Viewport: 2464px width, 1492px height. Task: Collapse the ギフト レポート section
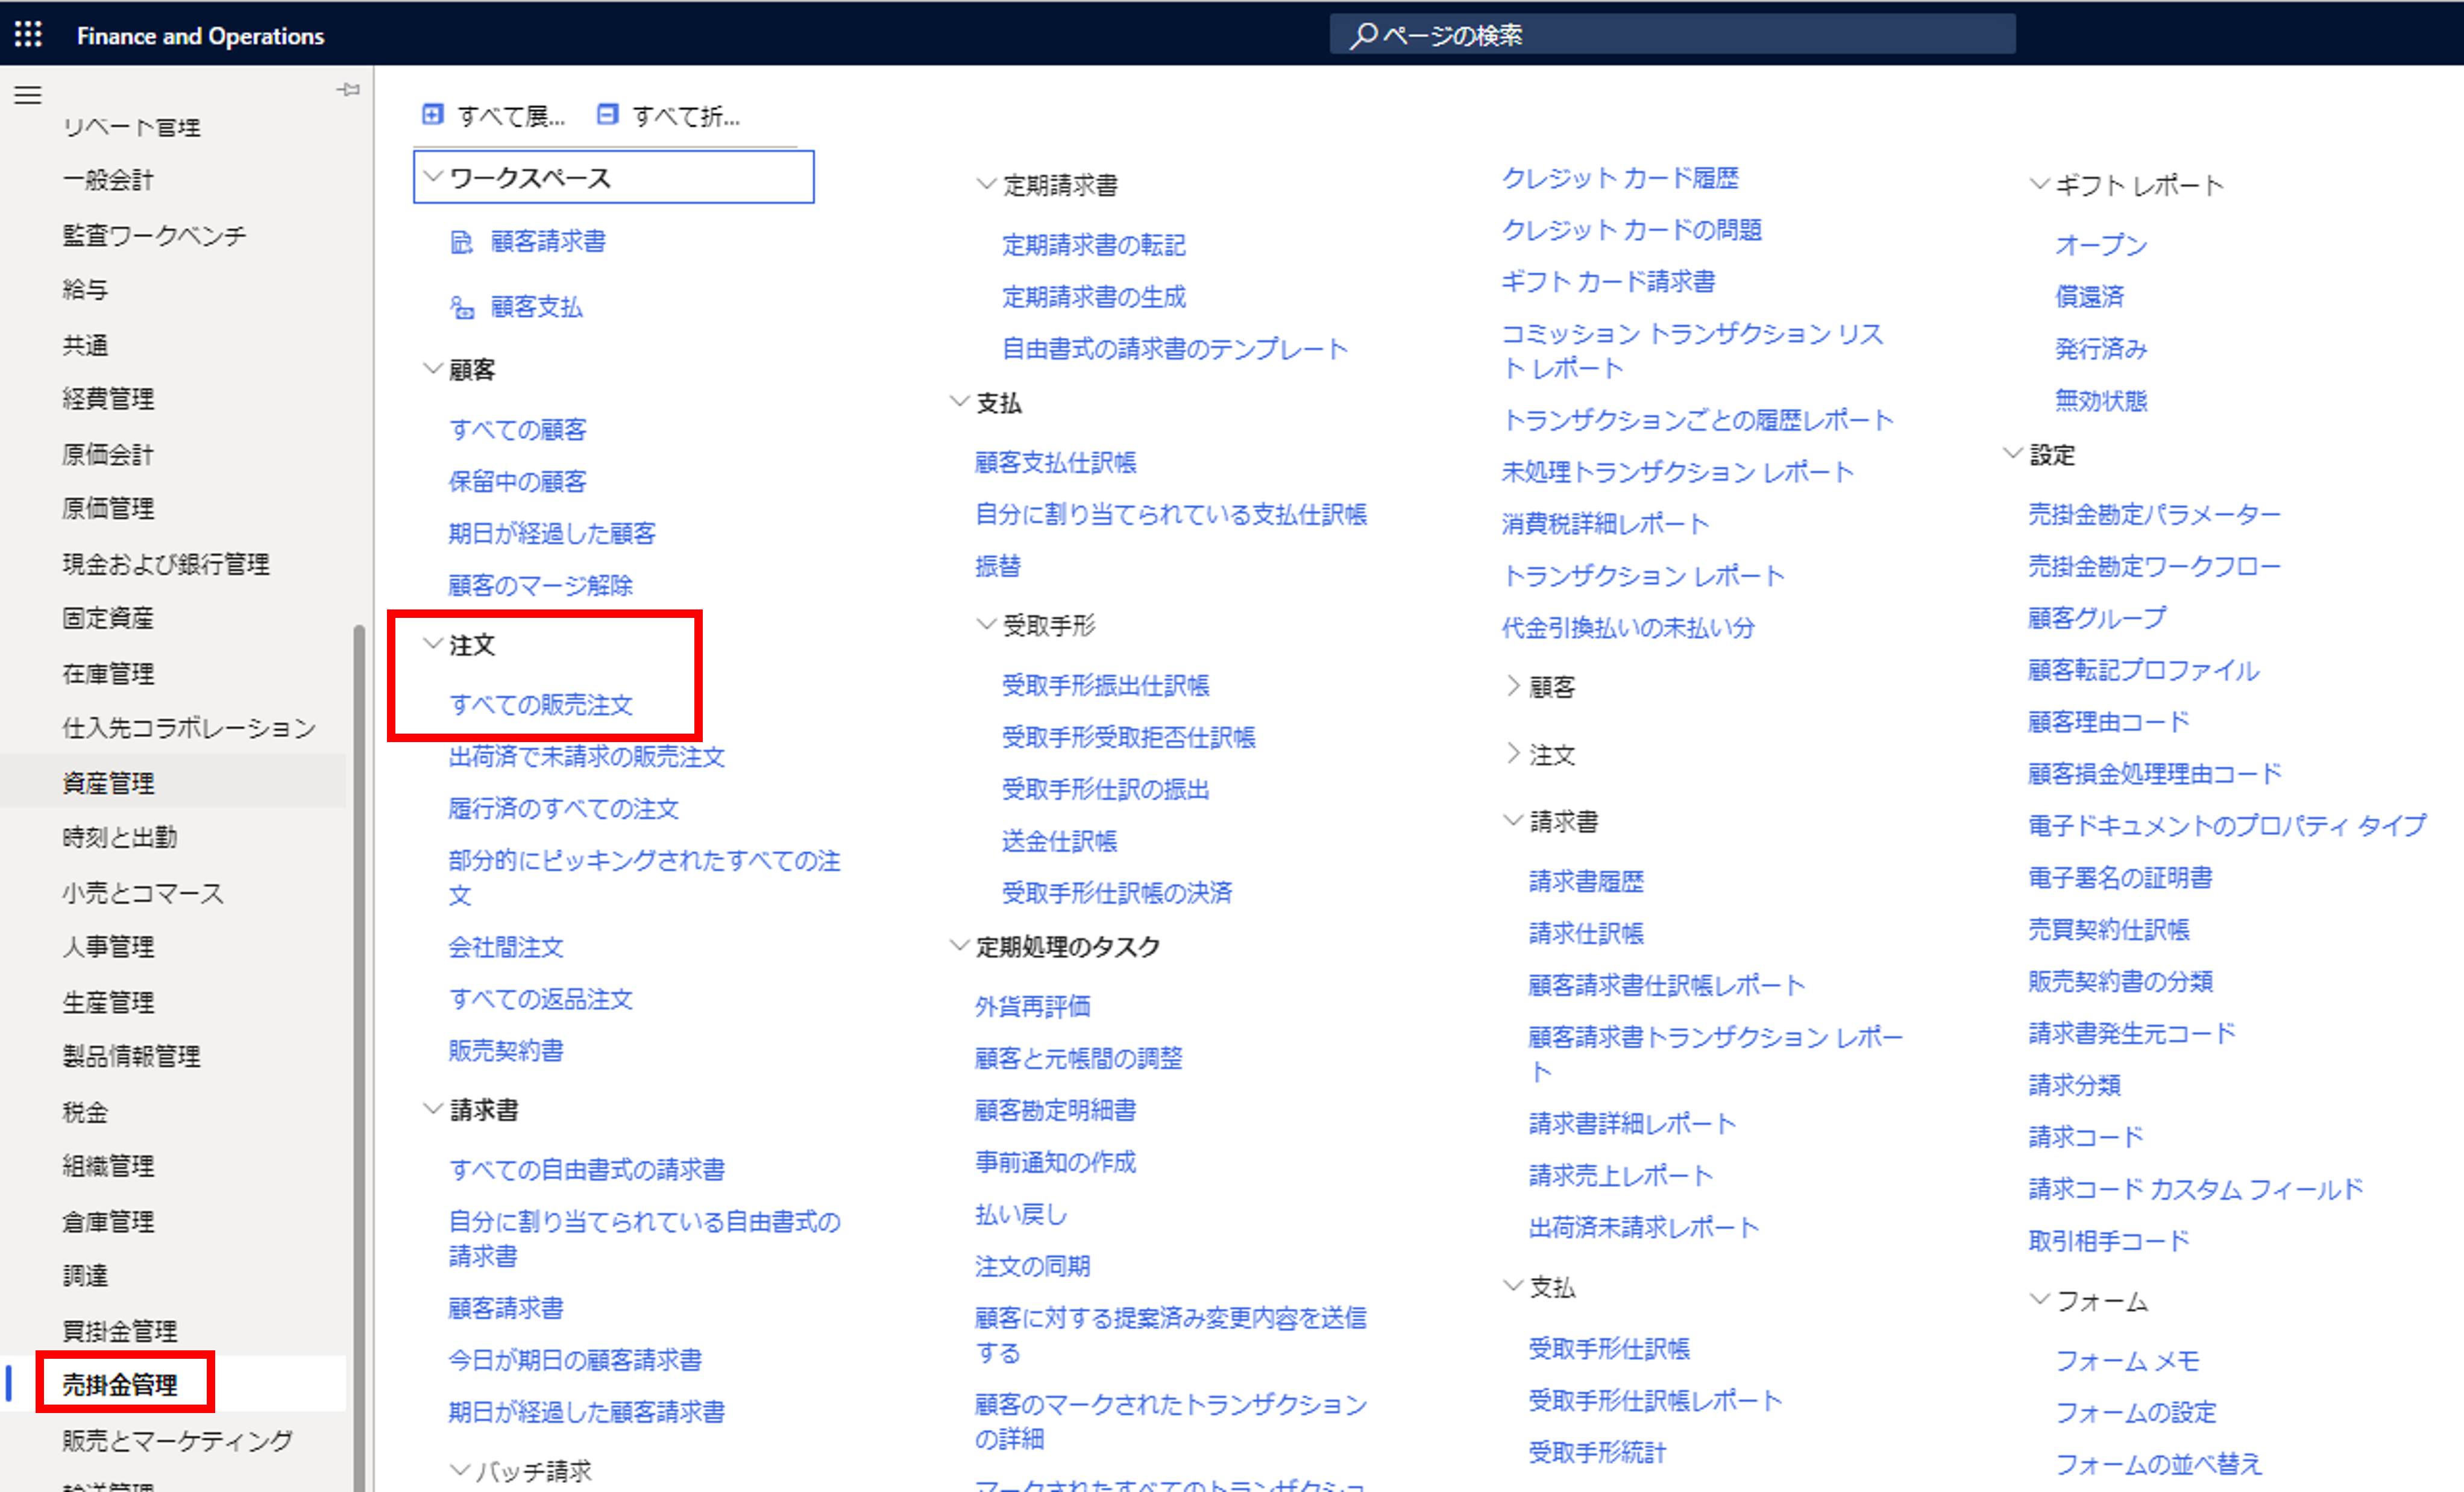click(x=2040, y=184)
